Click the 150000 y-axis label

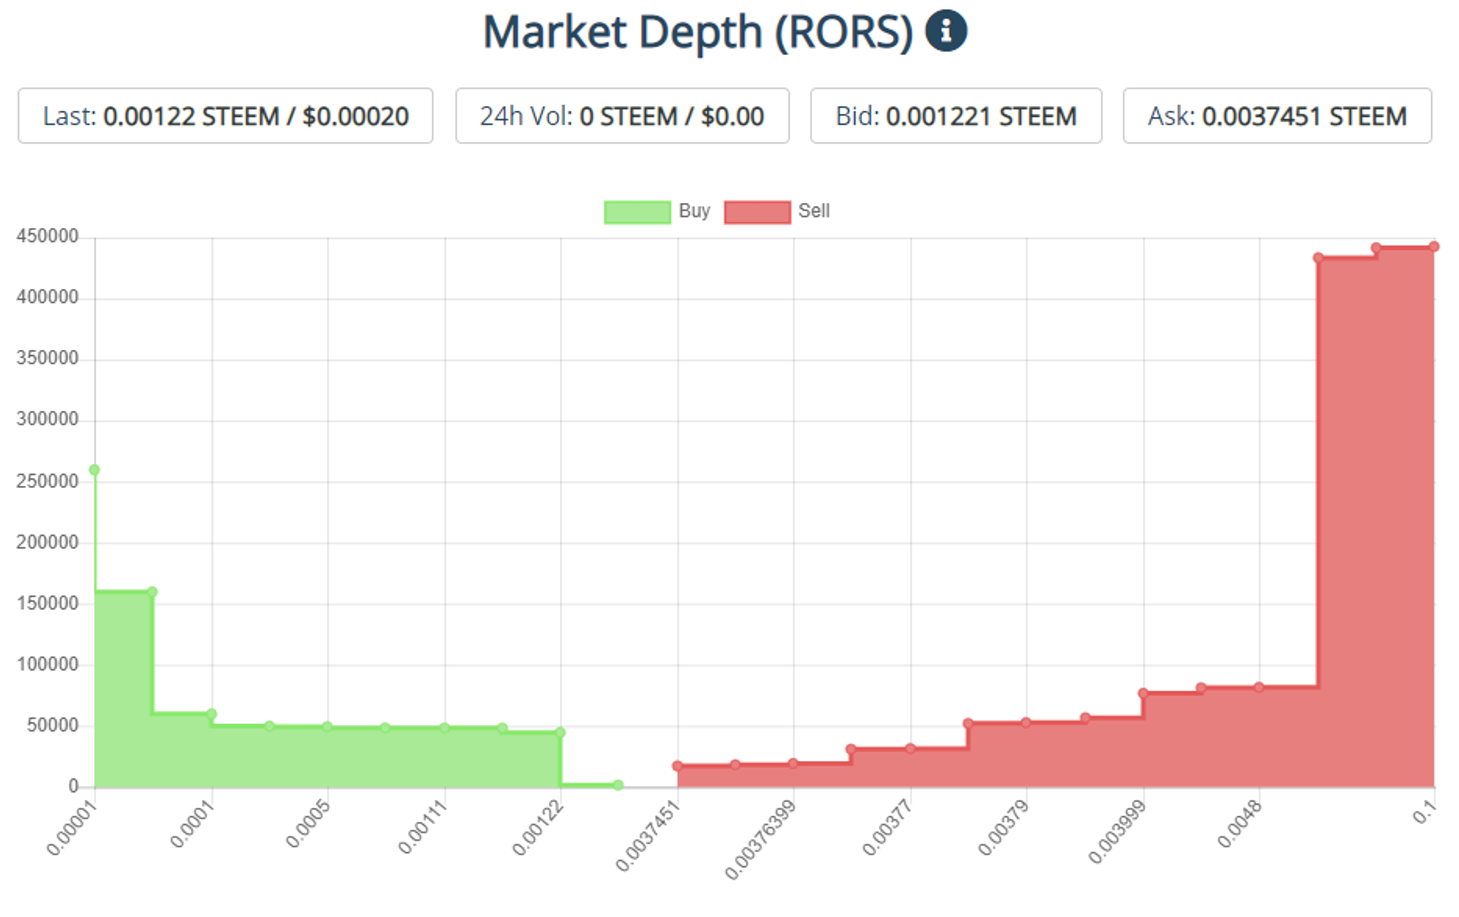pos(47,603)
